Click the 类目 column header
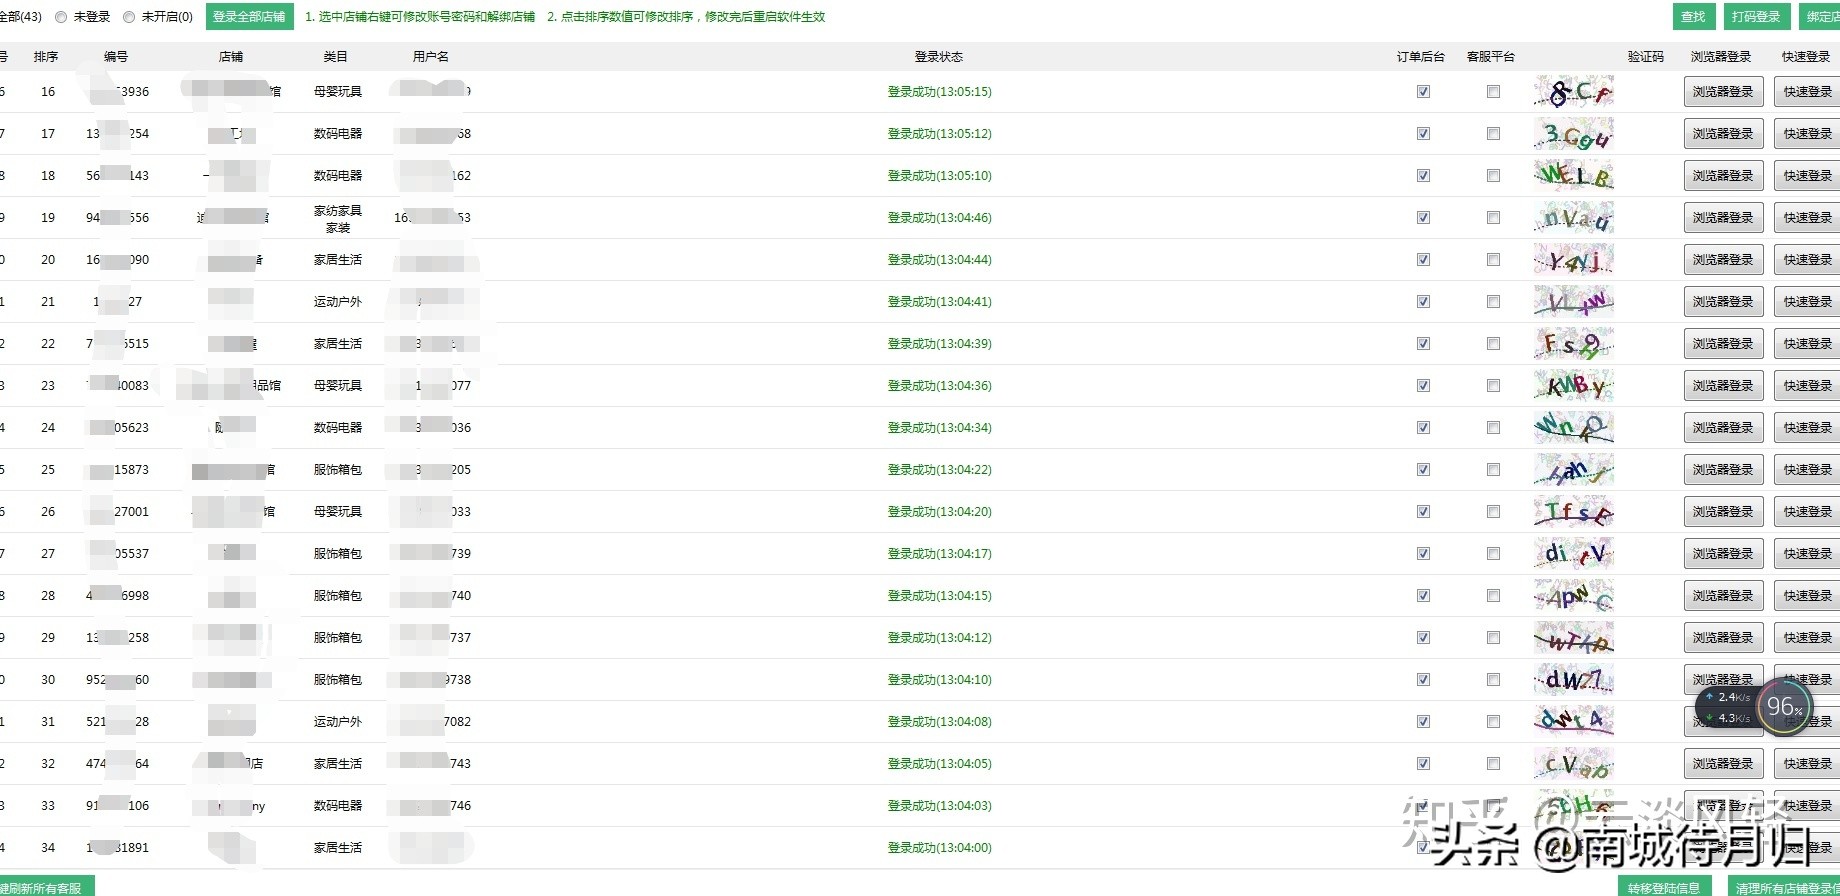 click(x=336, y=57)
